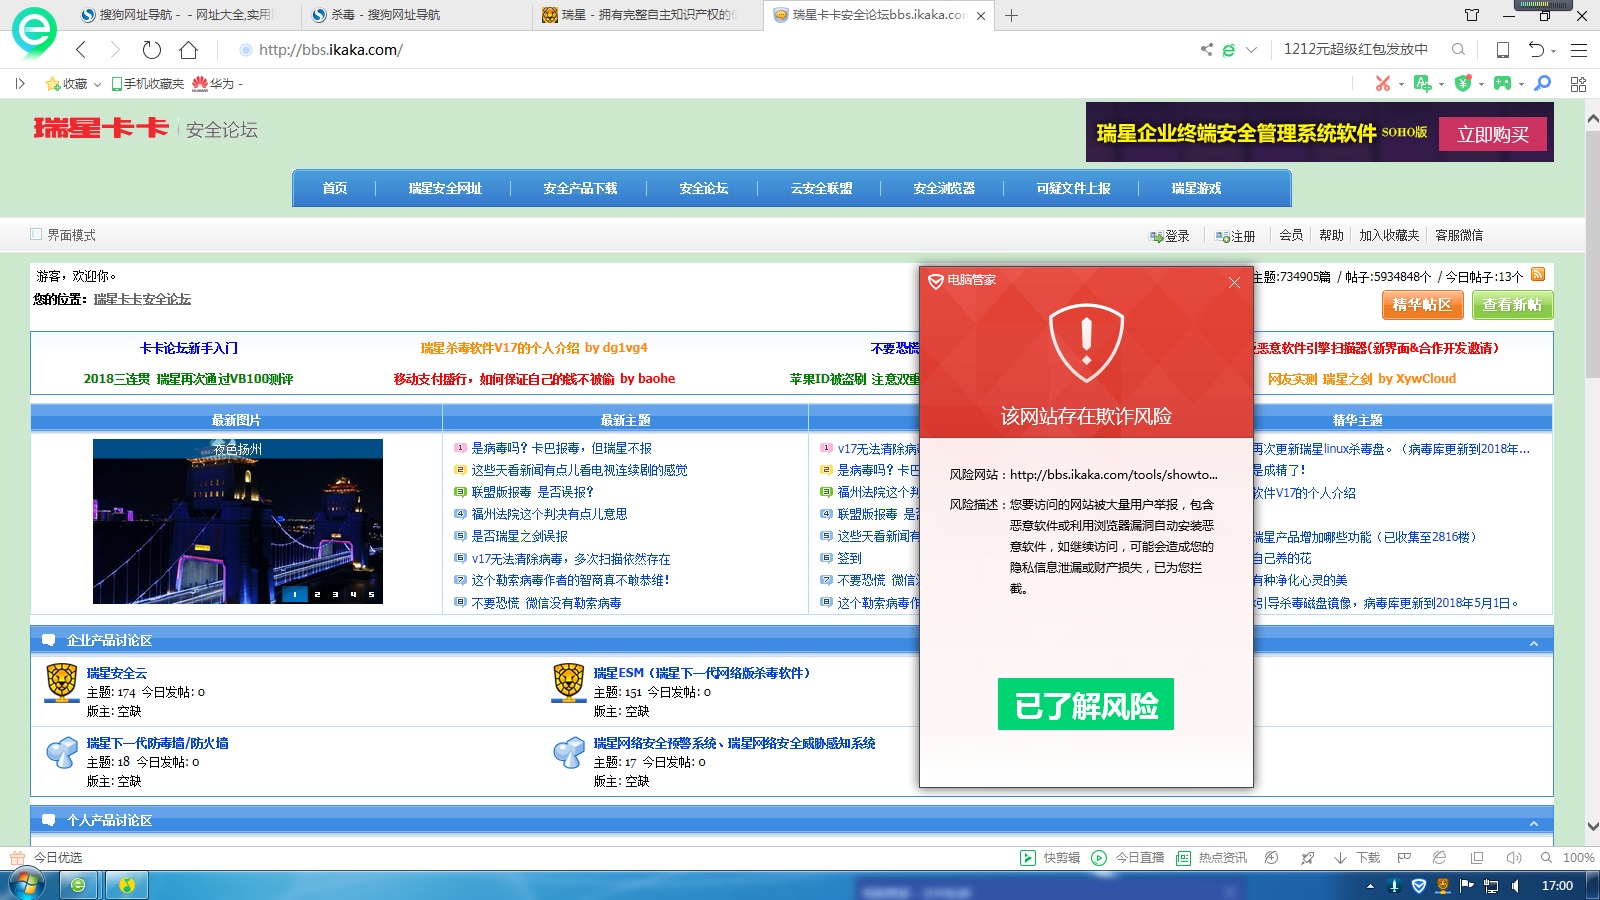Click 立即购买 button in banner ad
The height and width of the screenshot is (900, 1600).
point(1493,134)
